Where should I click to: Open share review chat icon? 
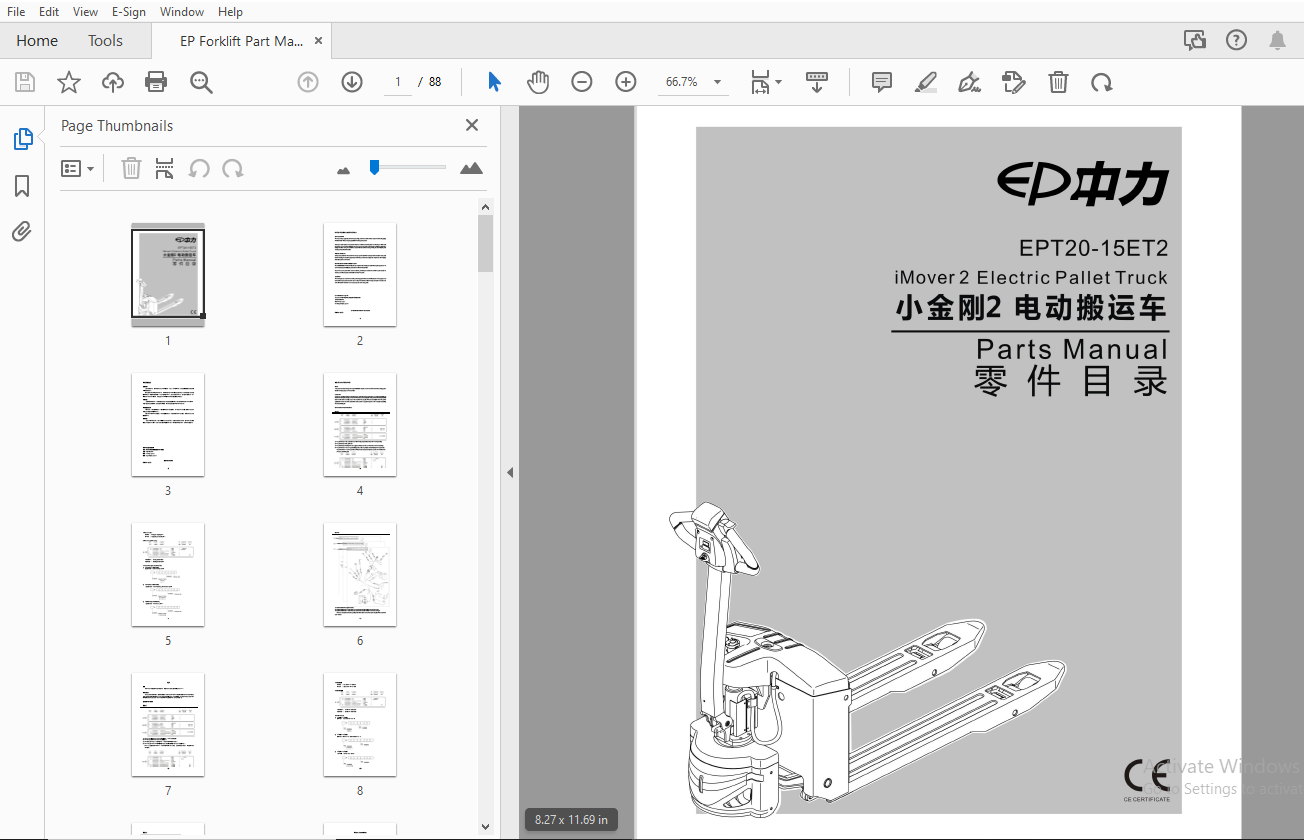pyautogui.click(x=1194, y=41)
